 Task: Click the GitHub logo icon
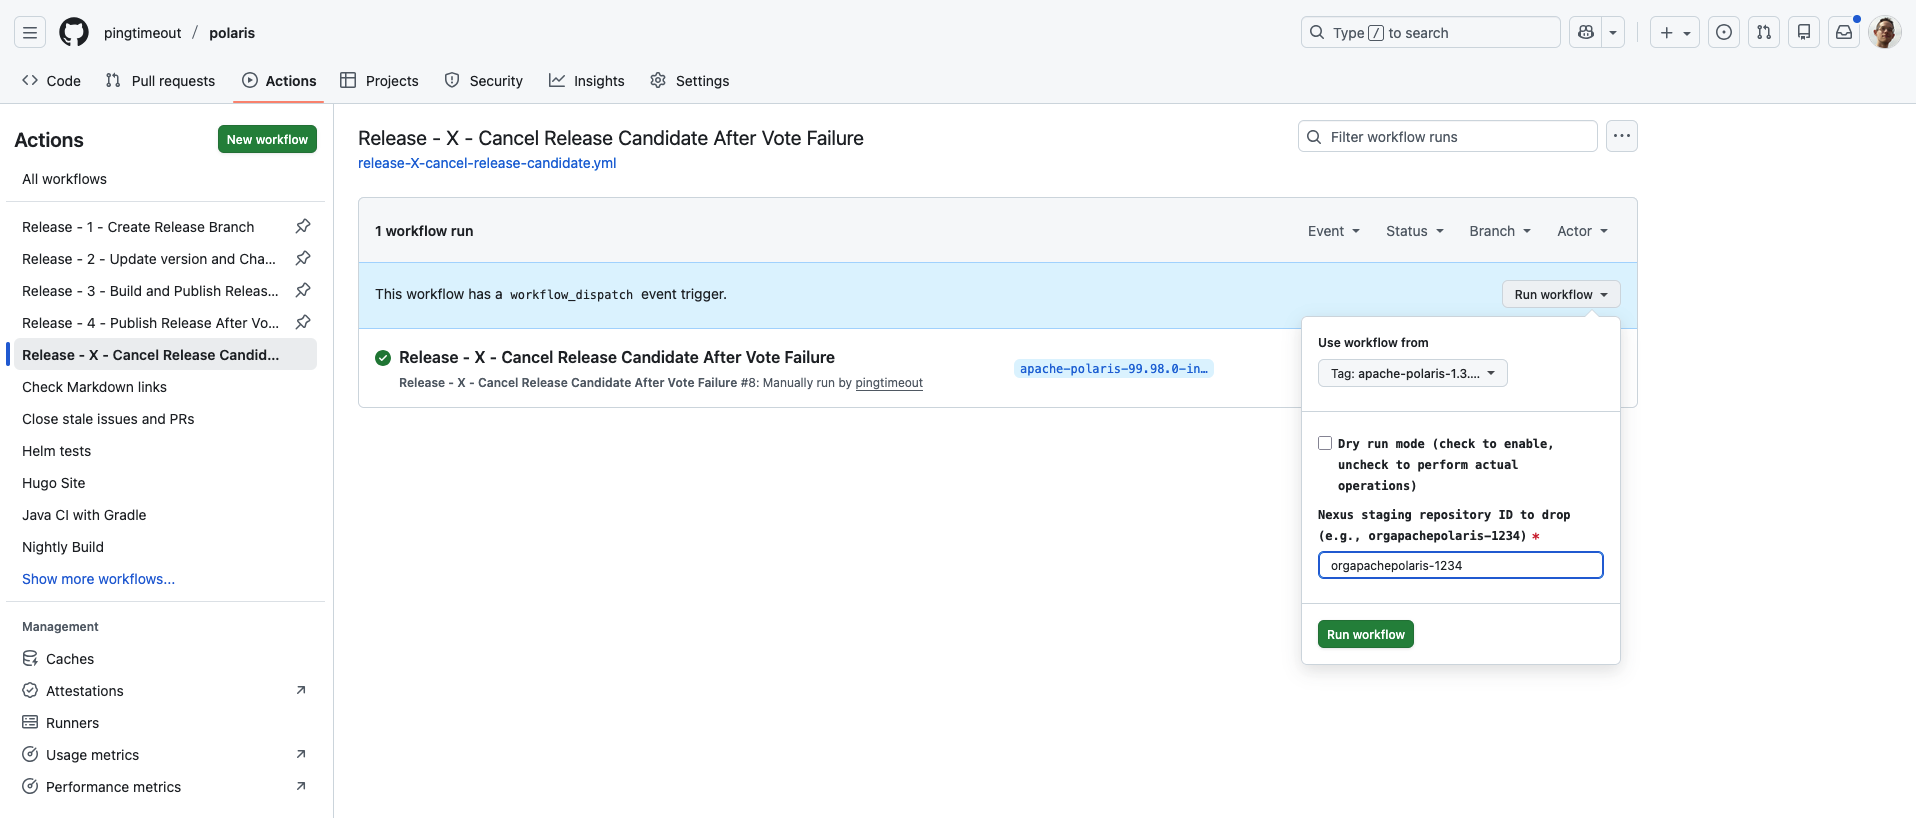[x=74, y=33]
